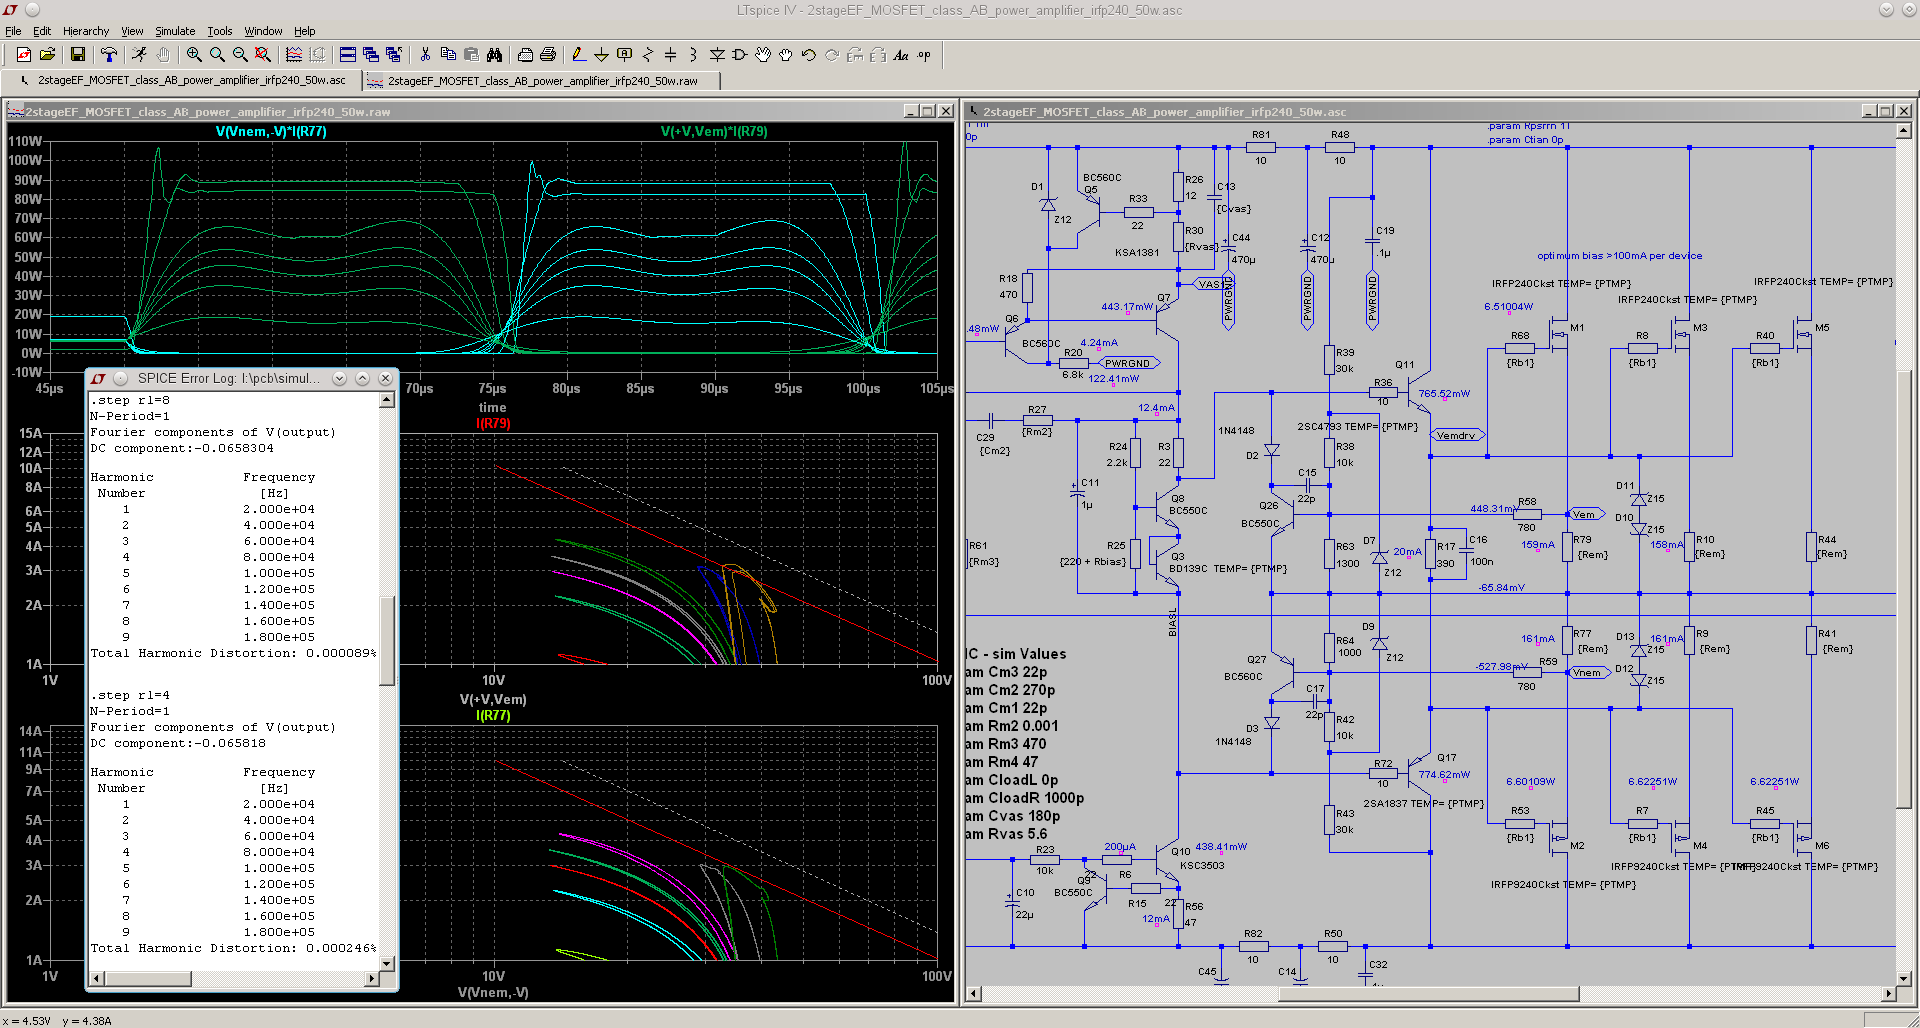Screen dimensions: 1920x1028
Task: Rotate the selected component
Action: click(855, 55)
